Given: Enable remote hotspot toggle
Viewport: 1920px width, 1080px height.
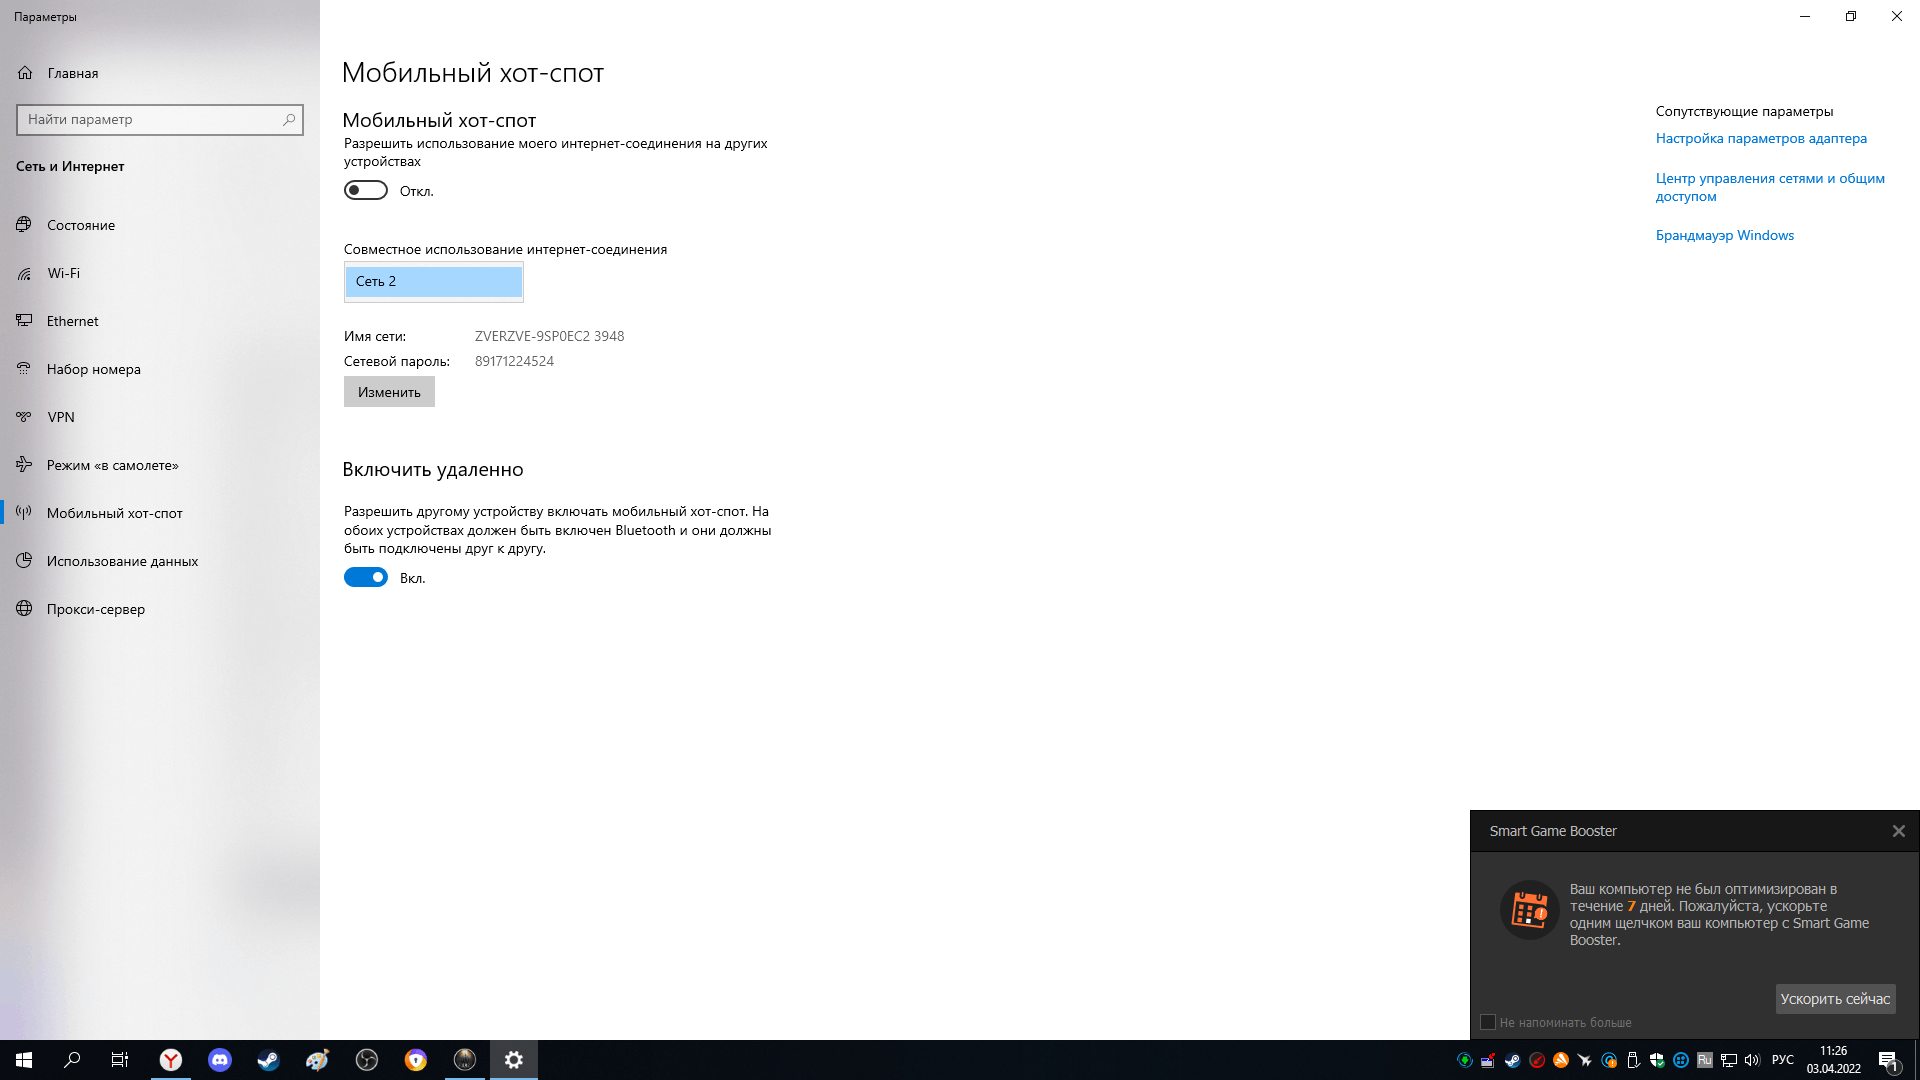Looking at the screenshot, I should pos(365,578).
